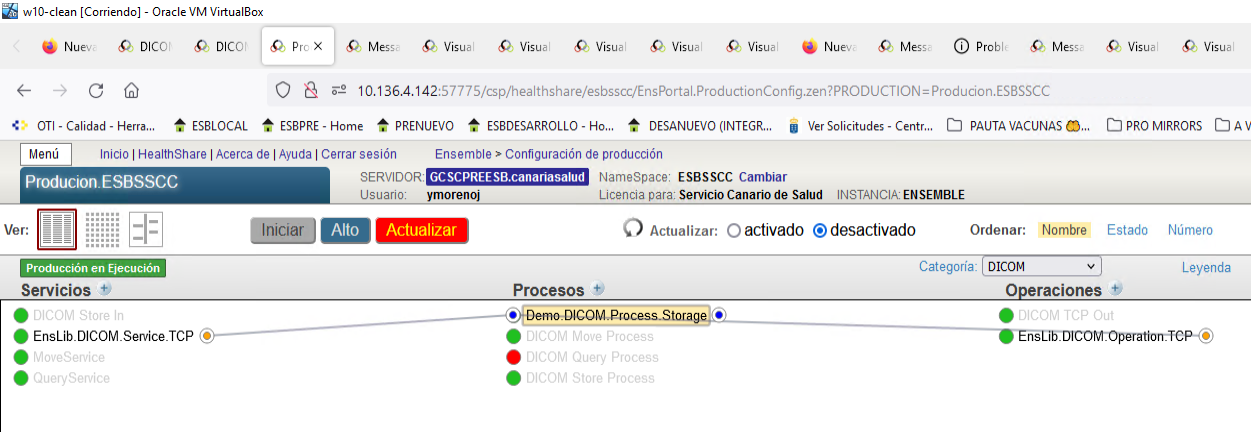The image size is (1251, 432).
Task: Enable auto-refresh with activado radio
Action: pos(734,230)
